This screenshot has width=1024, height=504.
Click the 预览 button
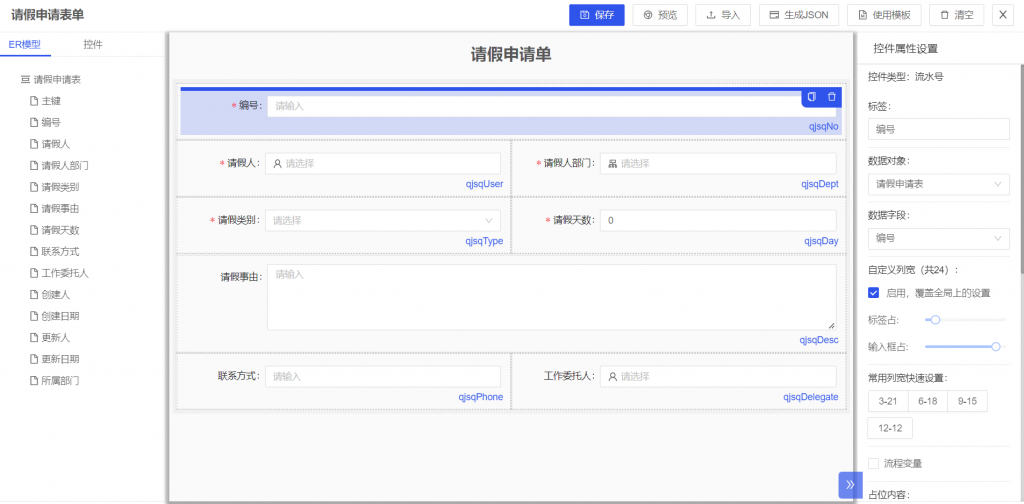(660, 15)
